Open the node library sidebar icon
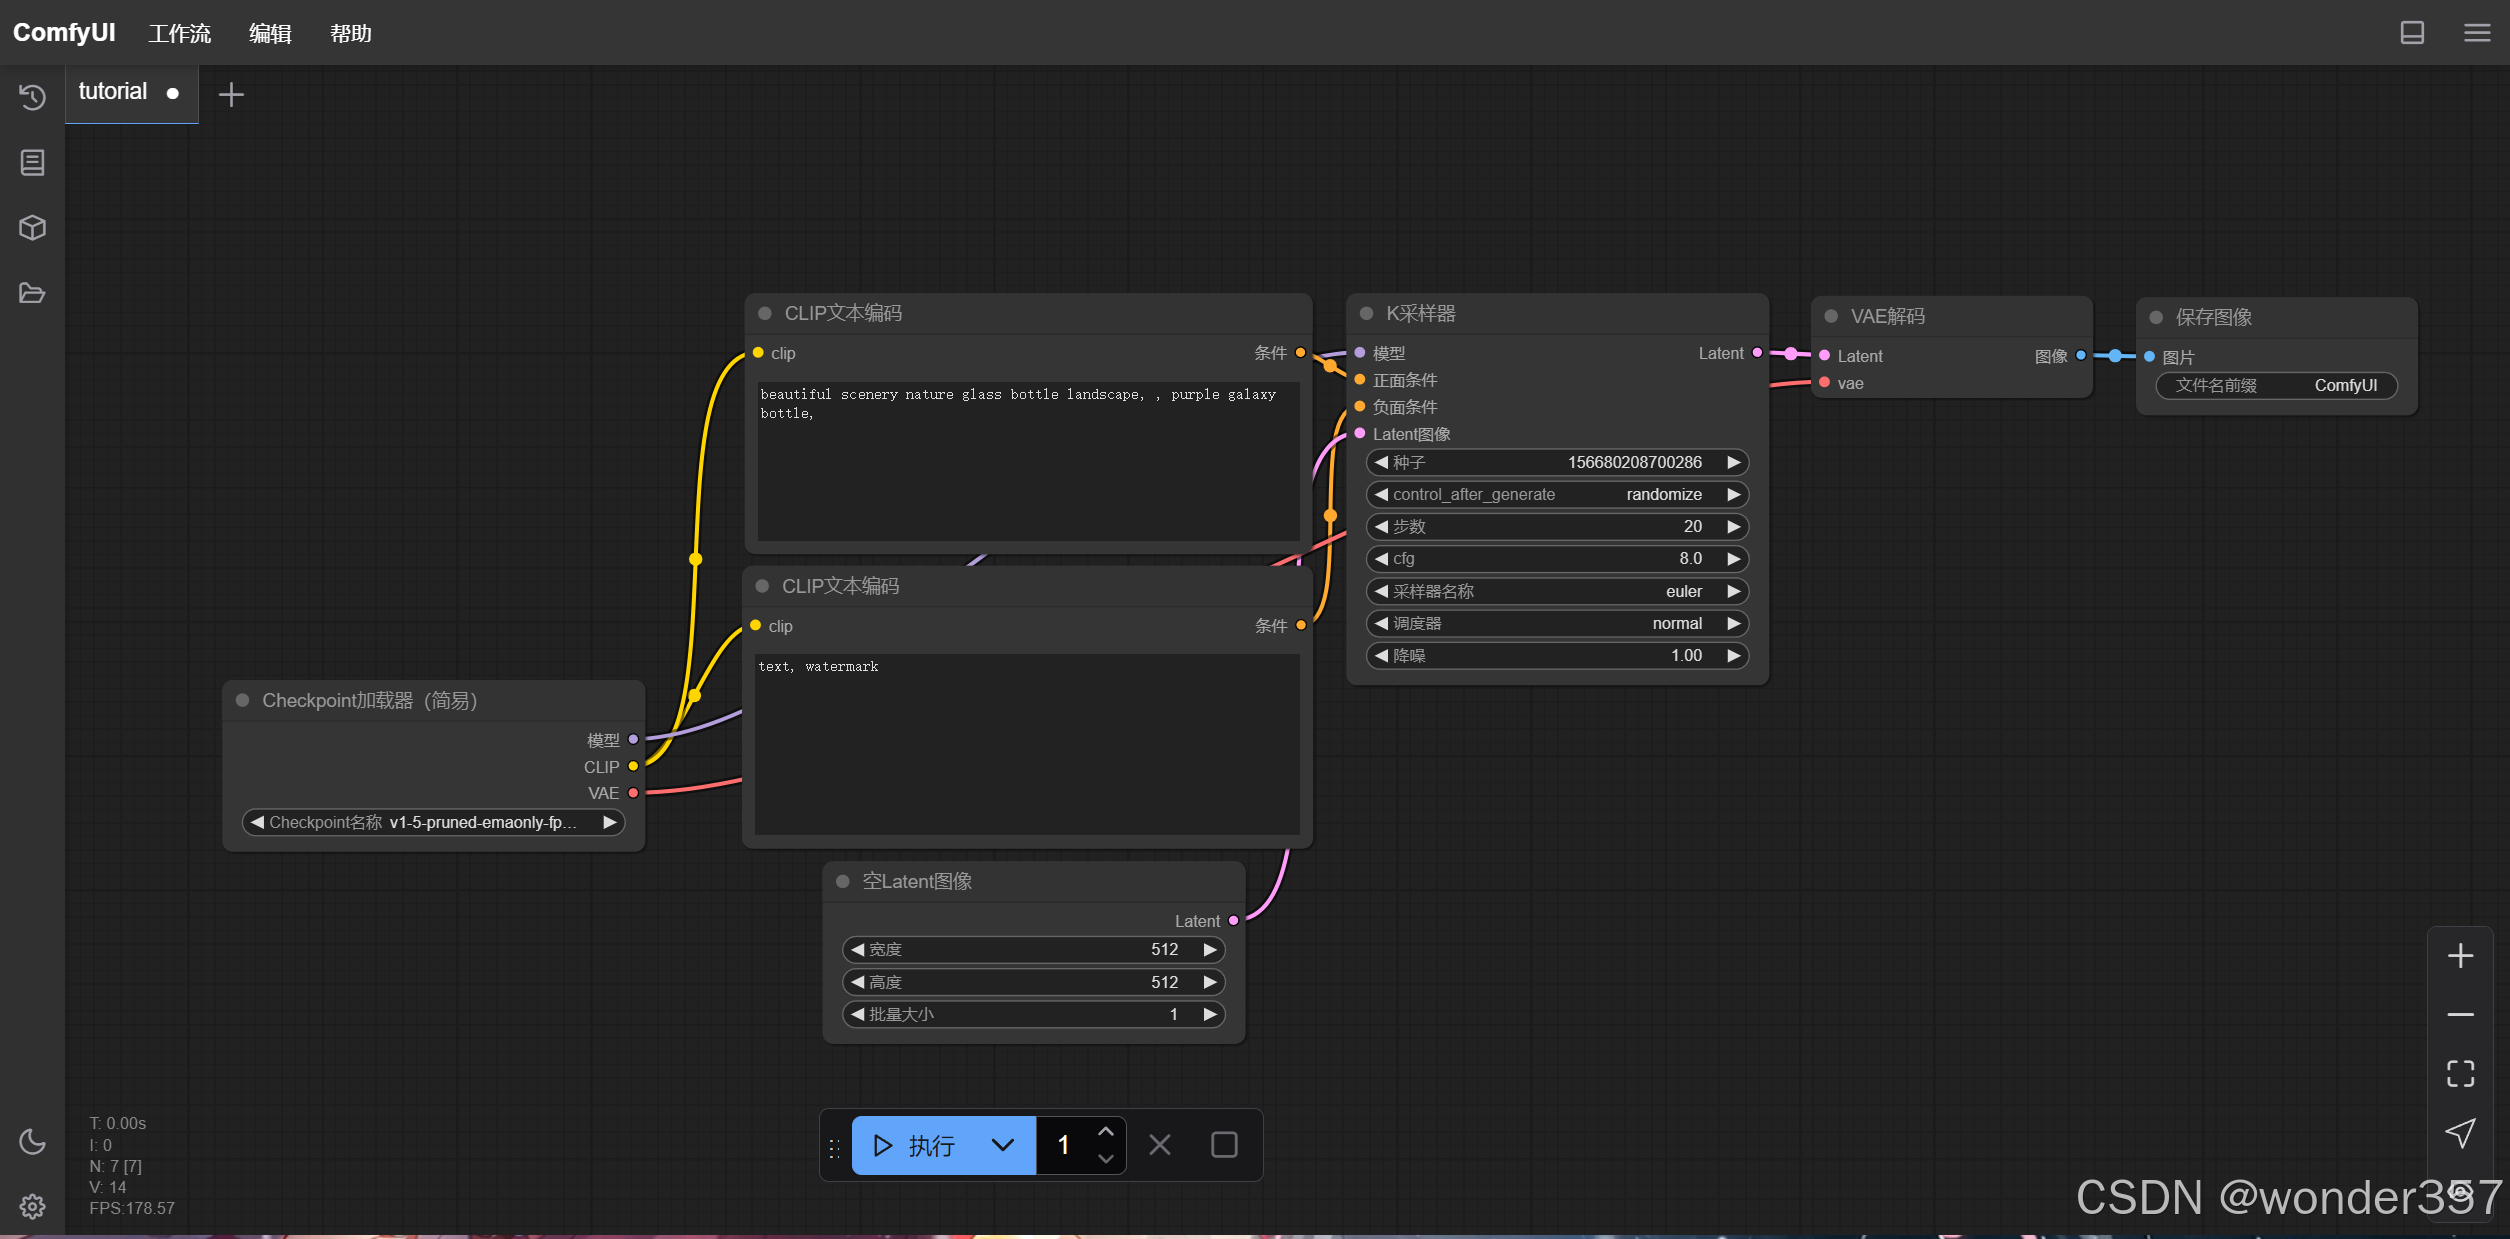Viewport: 2510px width, 1239px height. click(32, 163)
